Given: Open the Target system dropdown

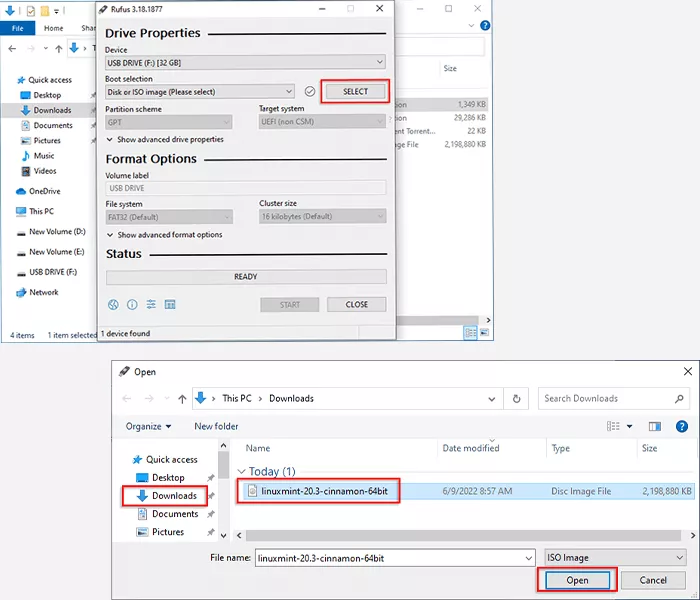Looking at the screenshot, I should pos(322,121).
